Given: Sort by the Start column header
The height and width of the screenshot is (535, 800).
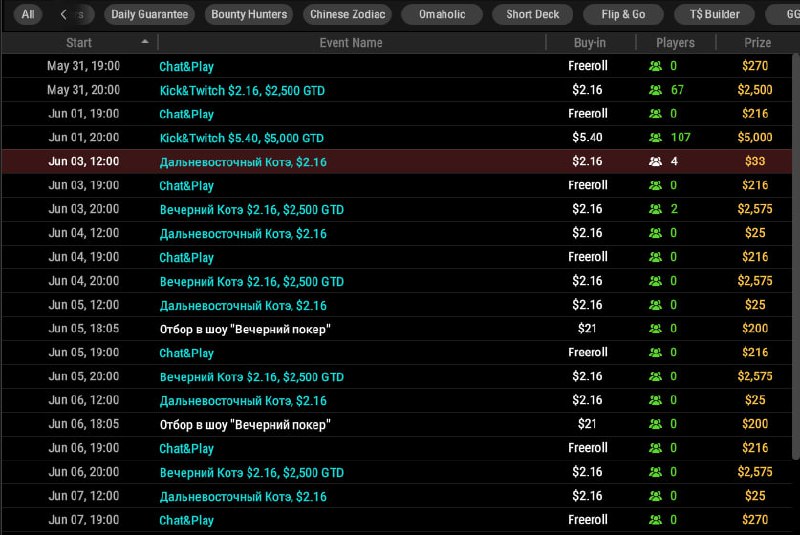Looking at the screenshot, I should click(x=79, y=43).
